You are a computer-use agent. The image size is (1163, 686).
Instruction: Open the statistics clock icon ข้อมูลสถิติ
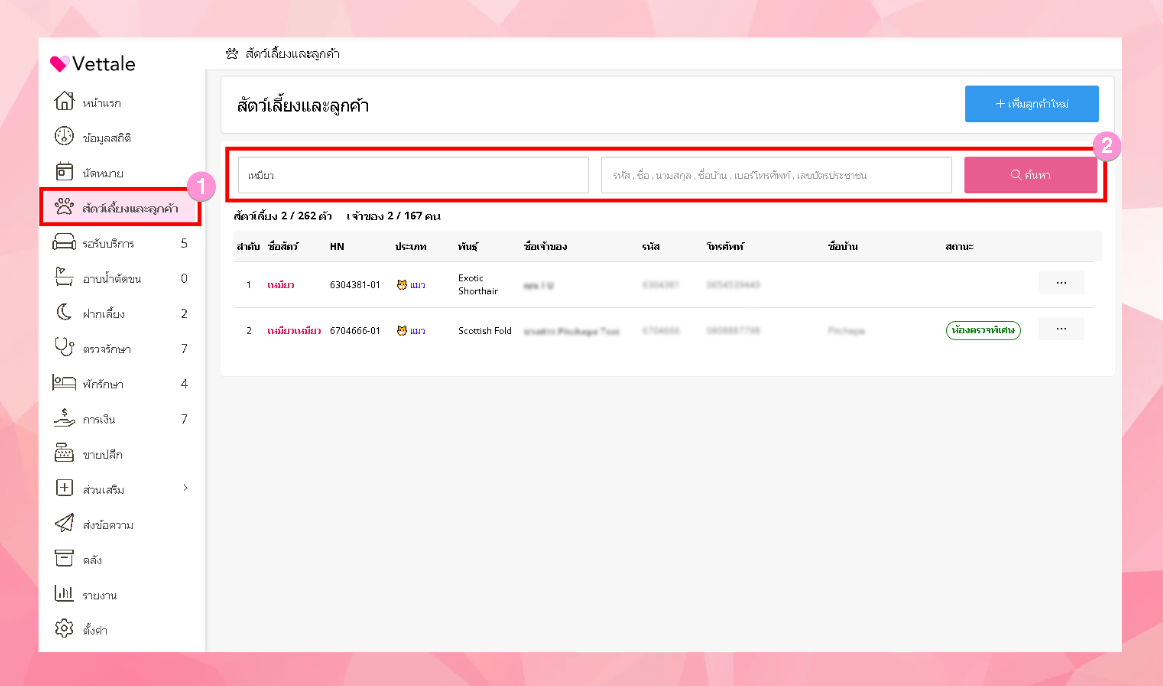[65, 136]
